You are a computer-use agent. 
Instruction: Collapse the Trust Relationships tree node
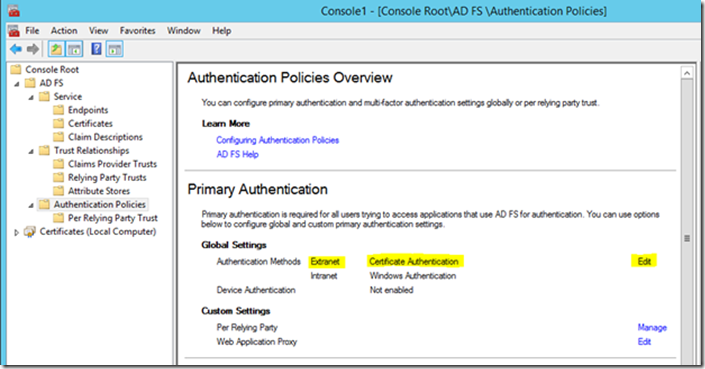(31, 151)
